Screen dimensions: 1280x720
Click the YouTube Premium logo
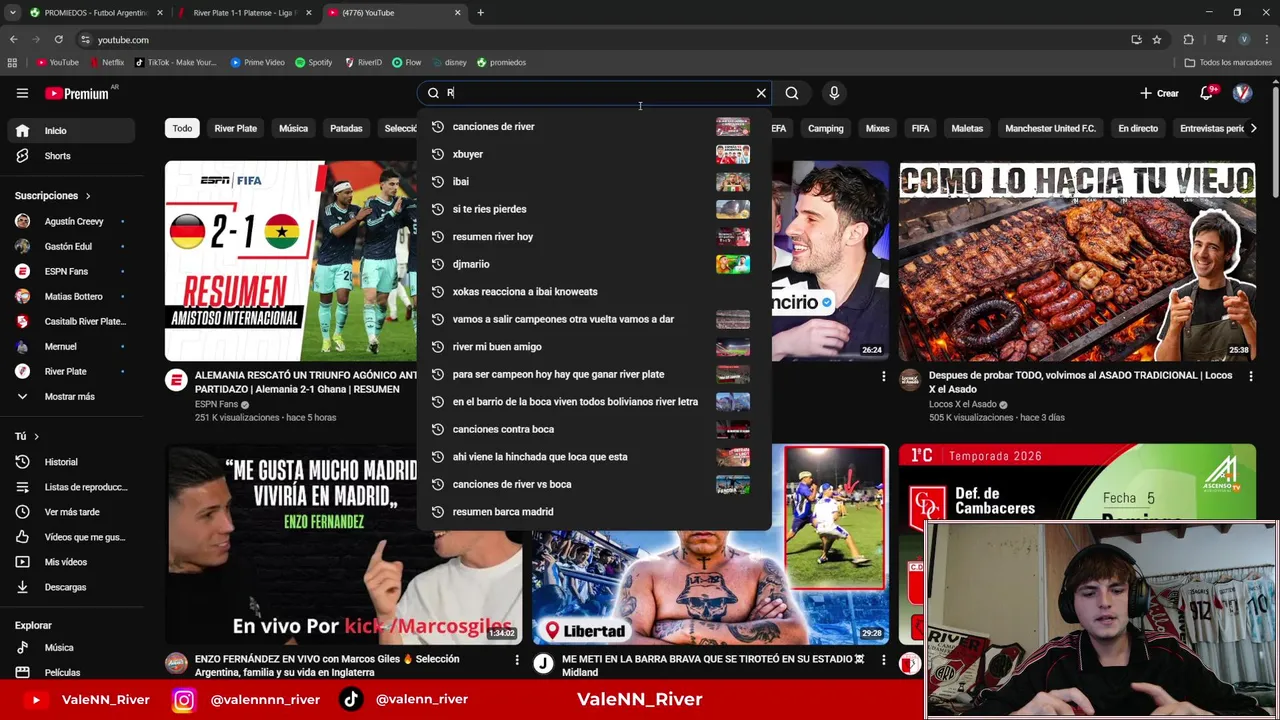click(x=78, y=93)
